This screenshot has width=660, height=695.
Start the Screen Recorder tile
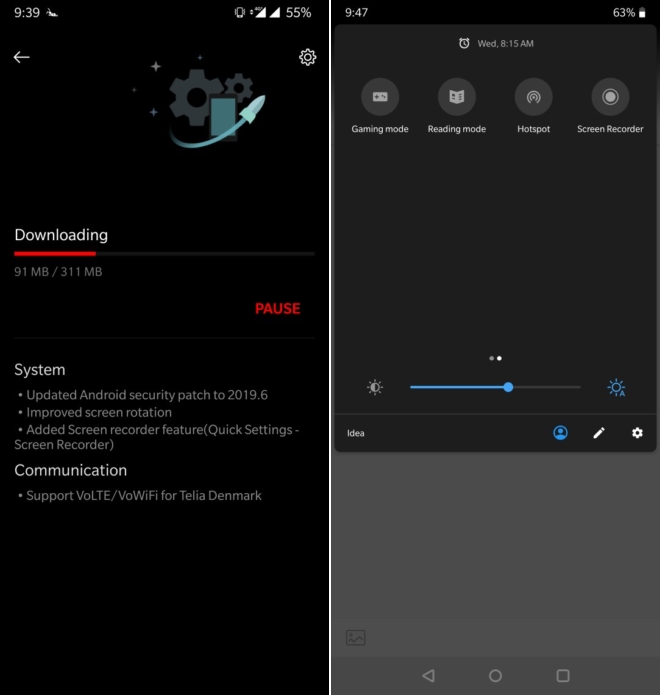tap(610, 97)
